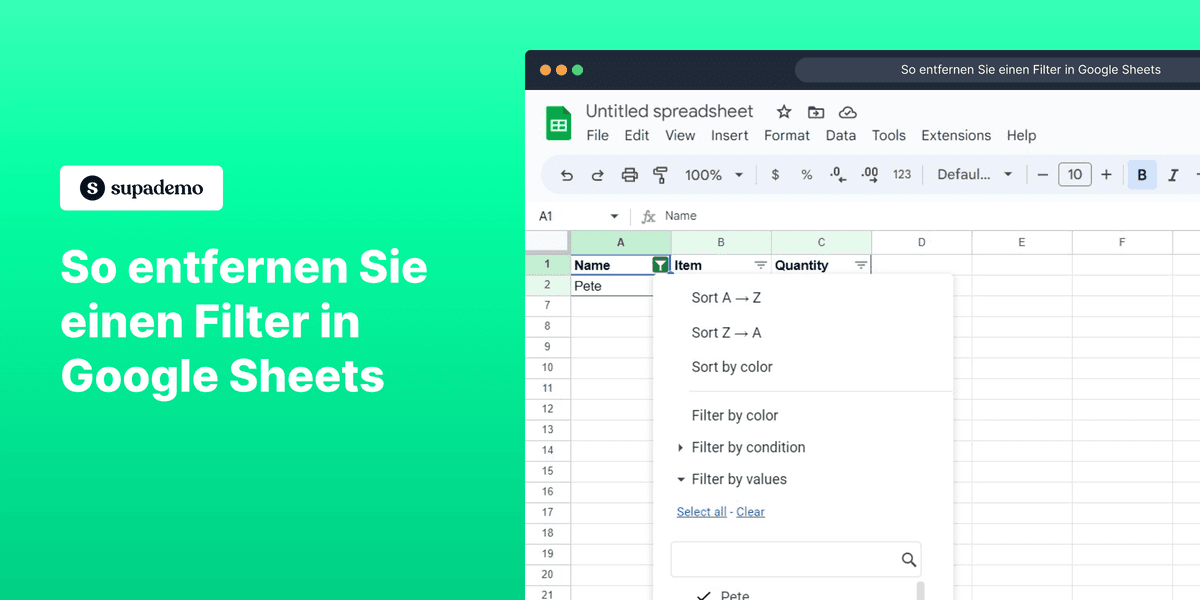Decrease decimal places icon
Image resolution: width=1200 pixels, height=600 pixels.
pos(837,174)
